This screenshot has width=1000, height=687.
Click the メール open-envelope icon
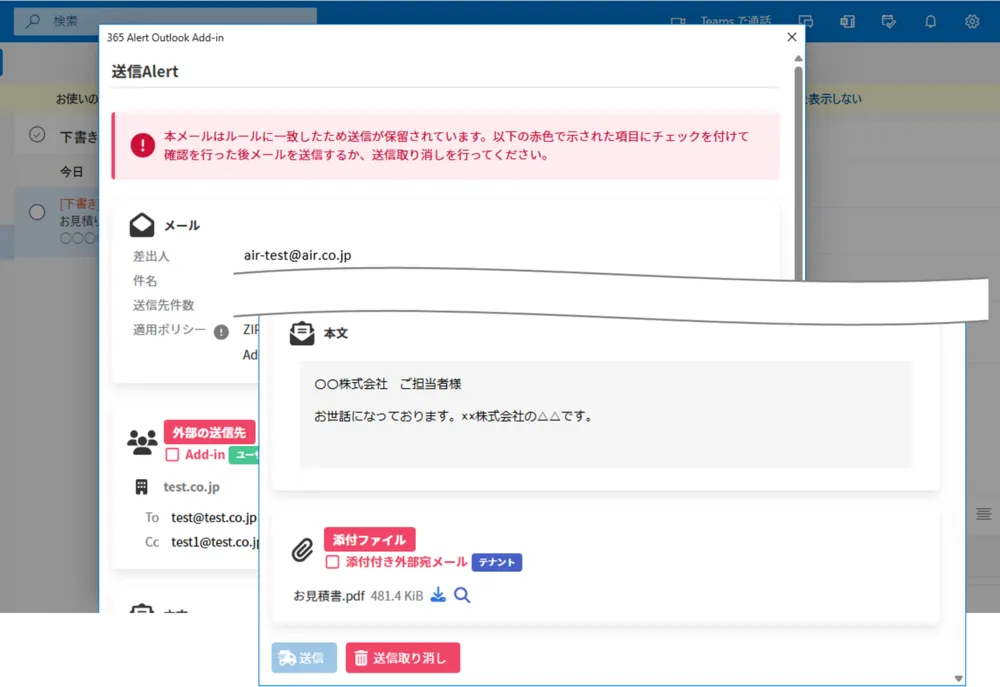(142, 225)
